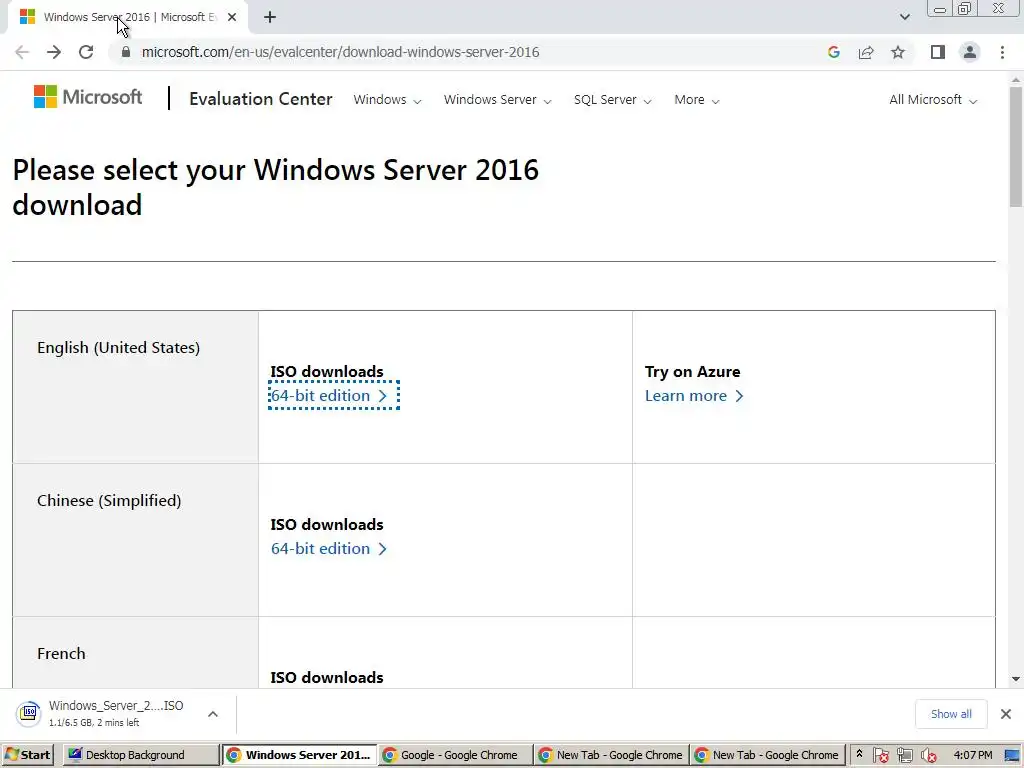The image size is (1024, 768).
Task: Open the tab search dropdown arrow
Action: coord(904,17)
